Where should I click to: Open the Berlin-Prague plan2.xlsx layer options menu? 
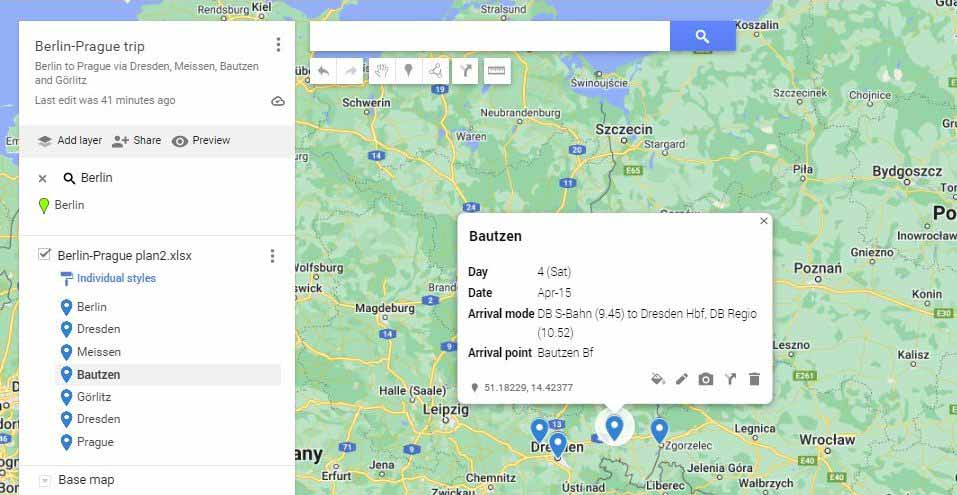(x=272, y=256)
